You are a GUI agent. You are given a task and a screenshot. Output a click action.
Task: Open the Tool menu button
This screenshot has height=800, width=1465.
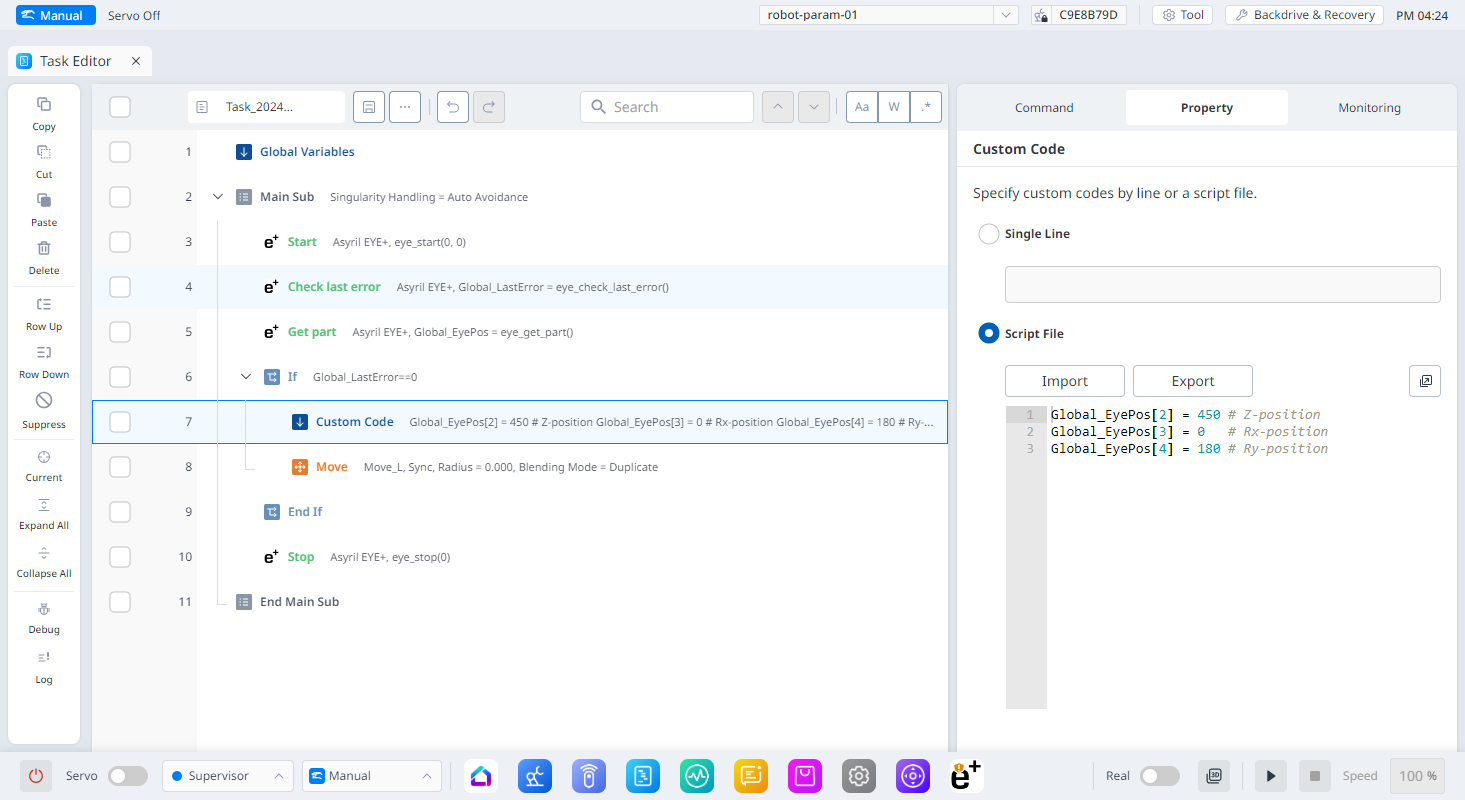pos(1182,15)
